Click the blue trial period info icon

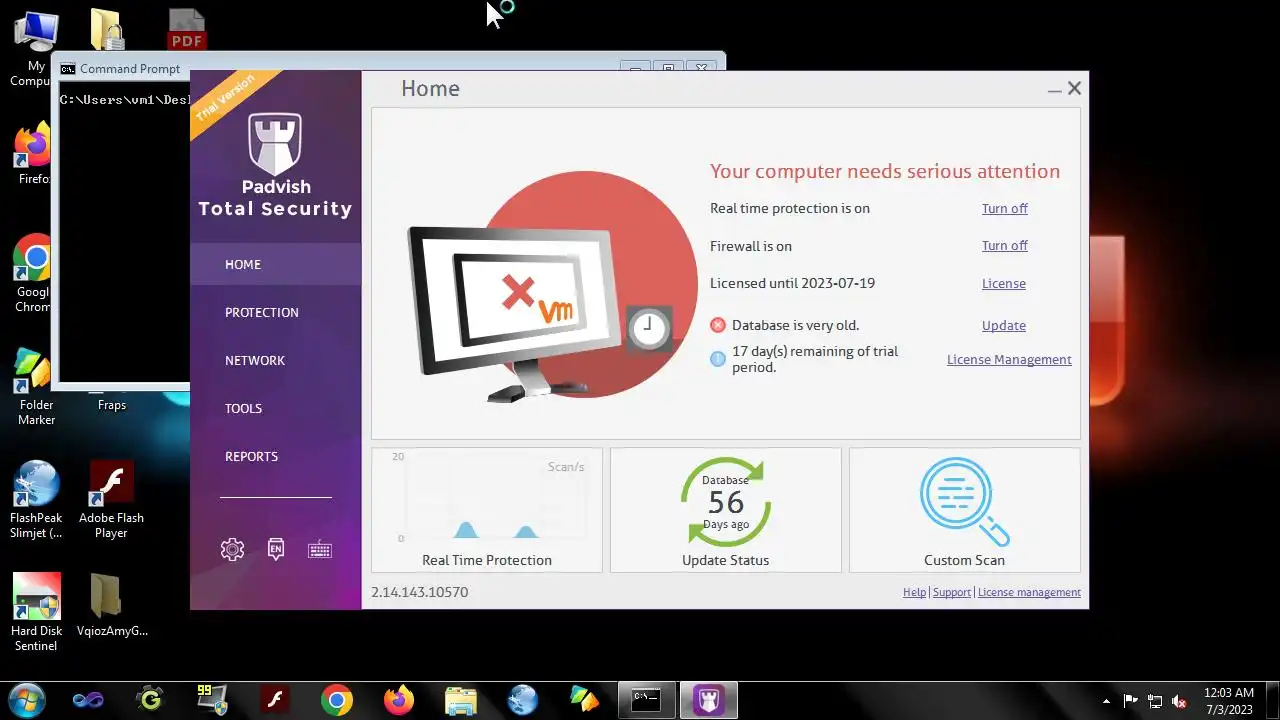(718, 358)
